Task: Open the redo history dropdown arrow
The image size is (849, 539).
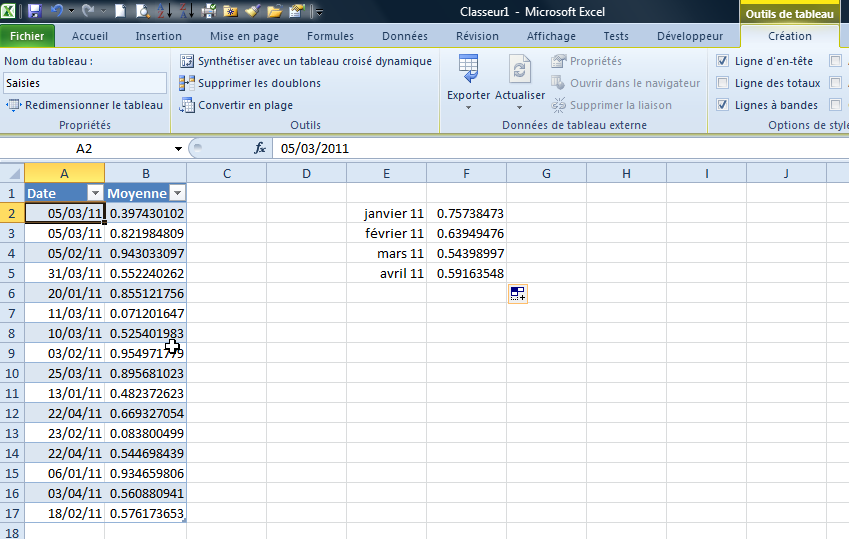Action: tap(103, 11)
